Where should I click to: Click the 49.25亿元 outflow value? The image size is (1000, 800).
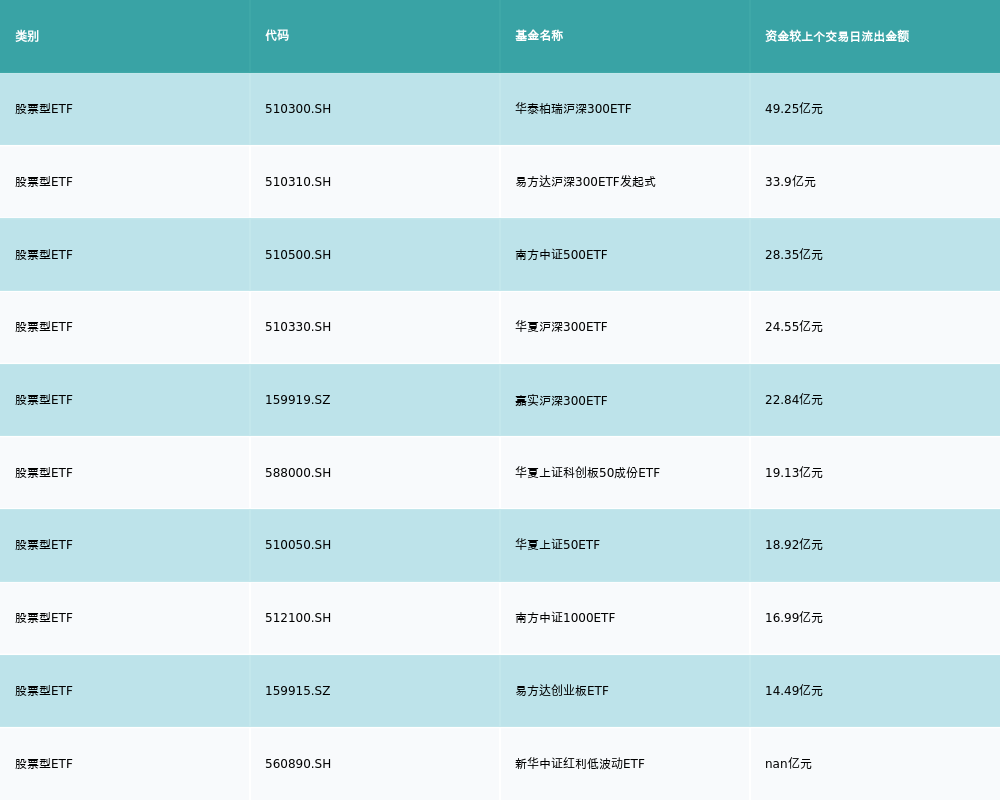point(793,109)
